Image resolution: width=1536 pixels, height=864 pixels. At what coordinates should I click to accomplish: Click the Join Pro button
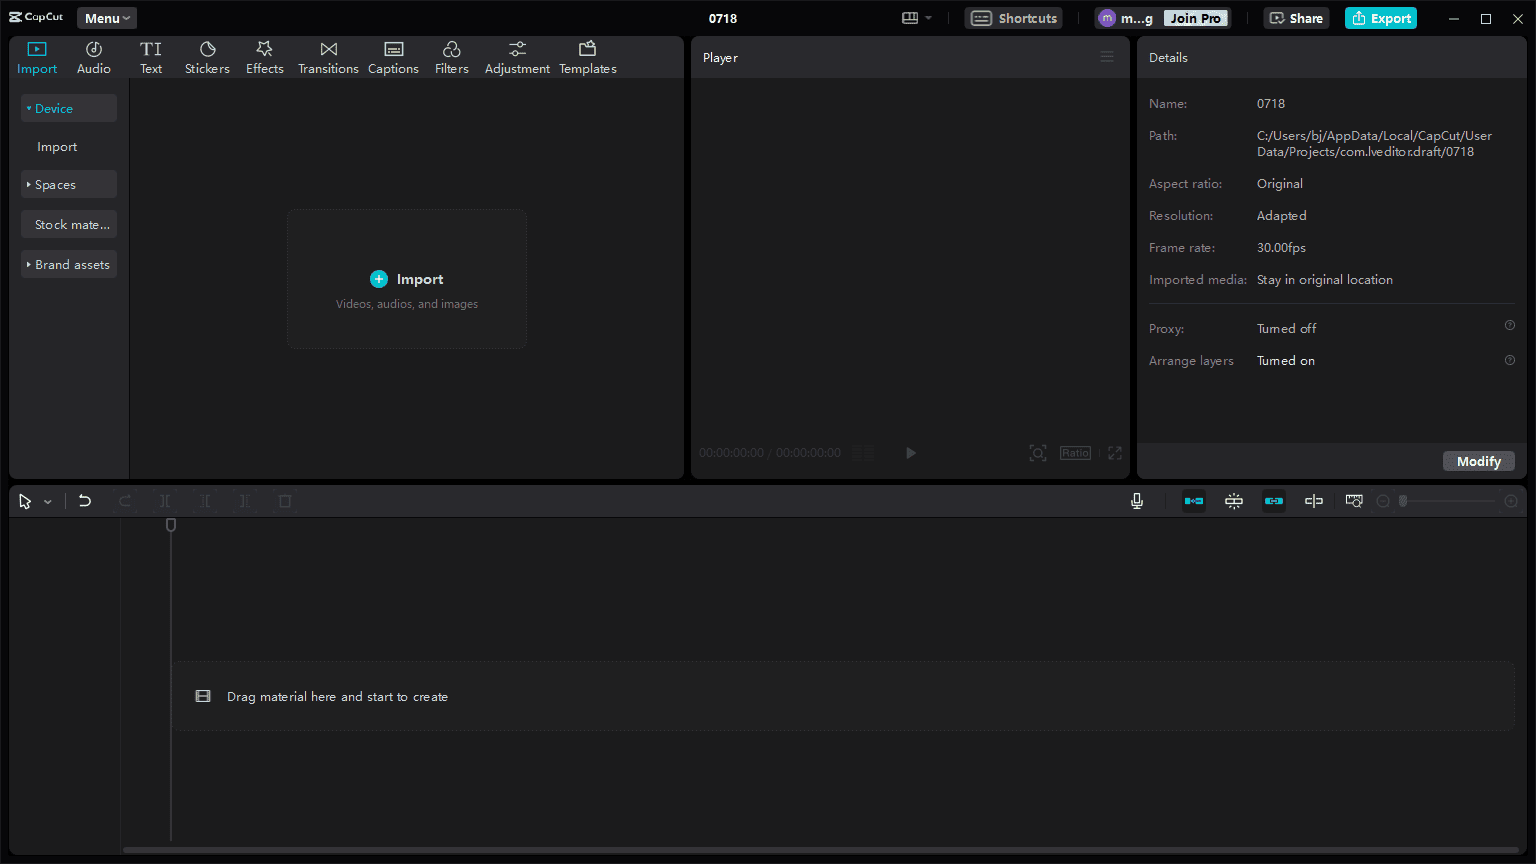tap(1196, 18)
